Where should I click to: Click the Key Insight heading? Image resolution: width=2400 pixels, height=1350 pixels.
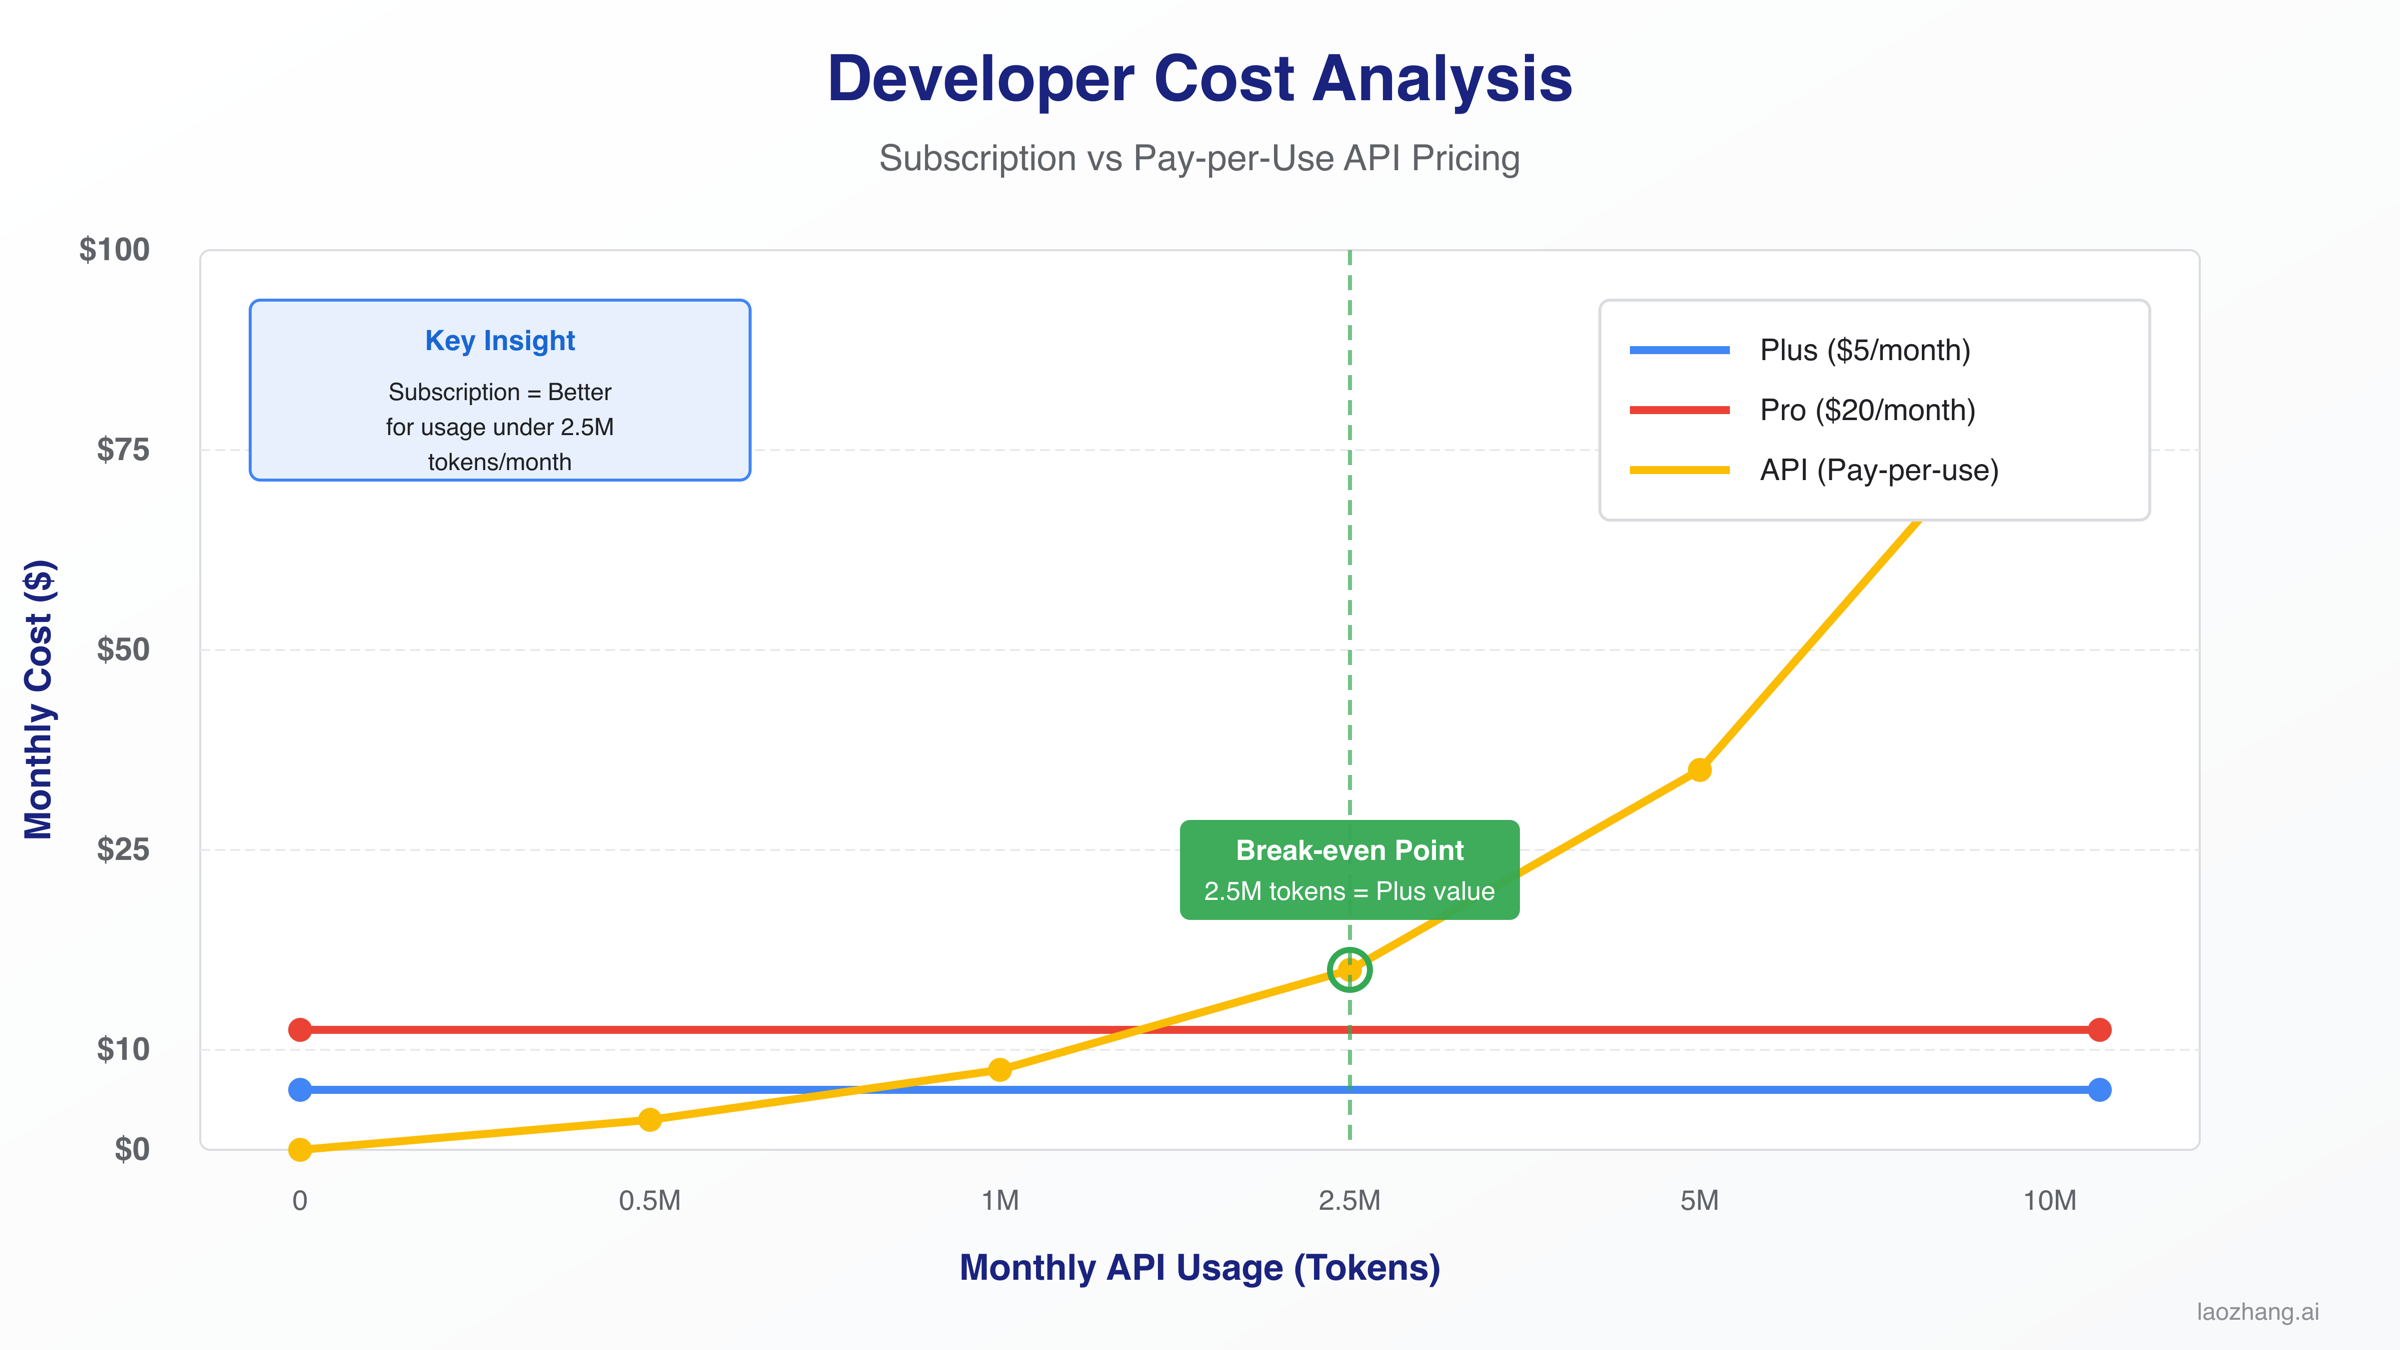point(499,341)
